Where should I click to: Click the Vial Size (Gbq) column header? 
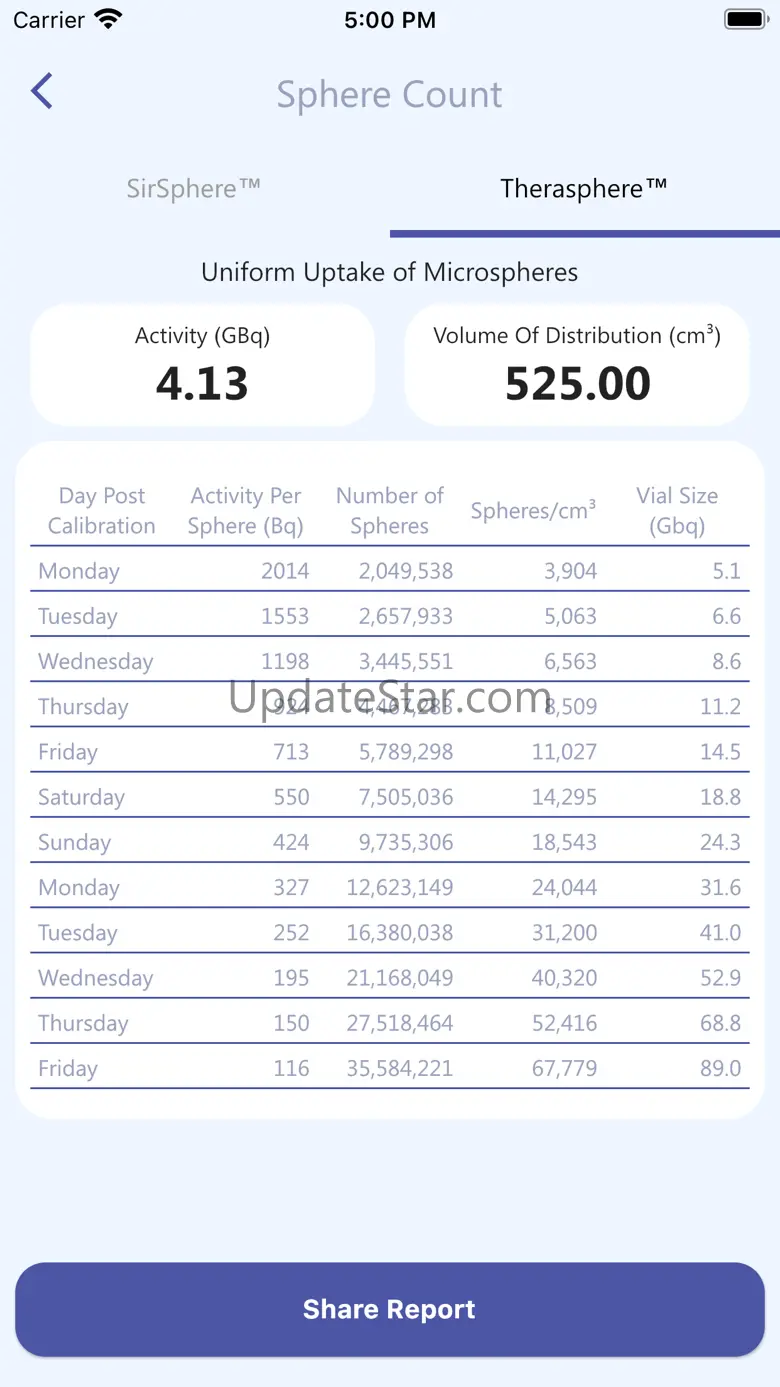(677, 511)
